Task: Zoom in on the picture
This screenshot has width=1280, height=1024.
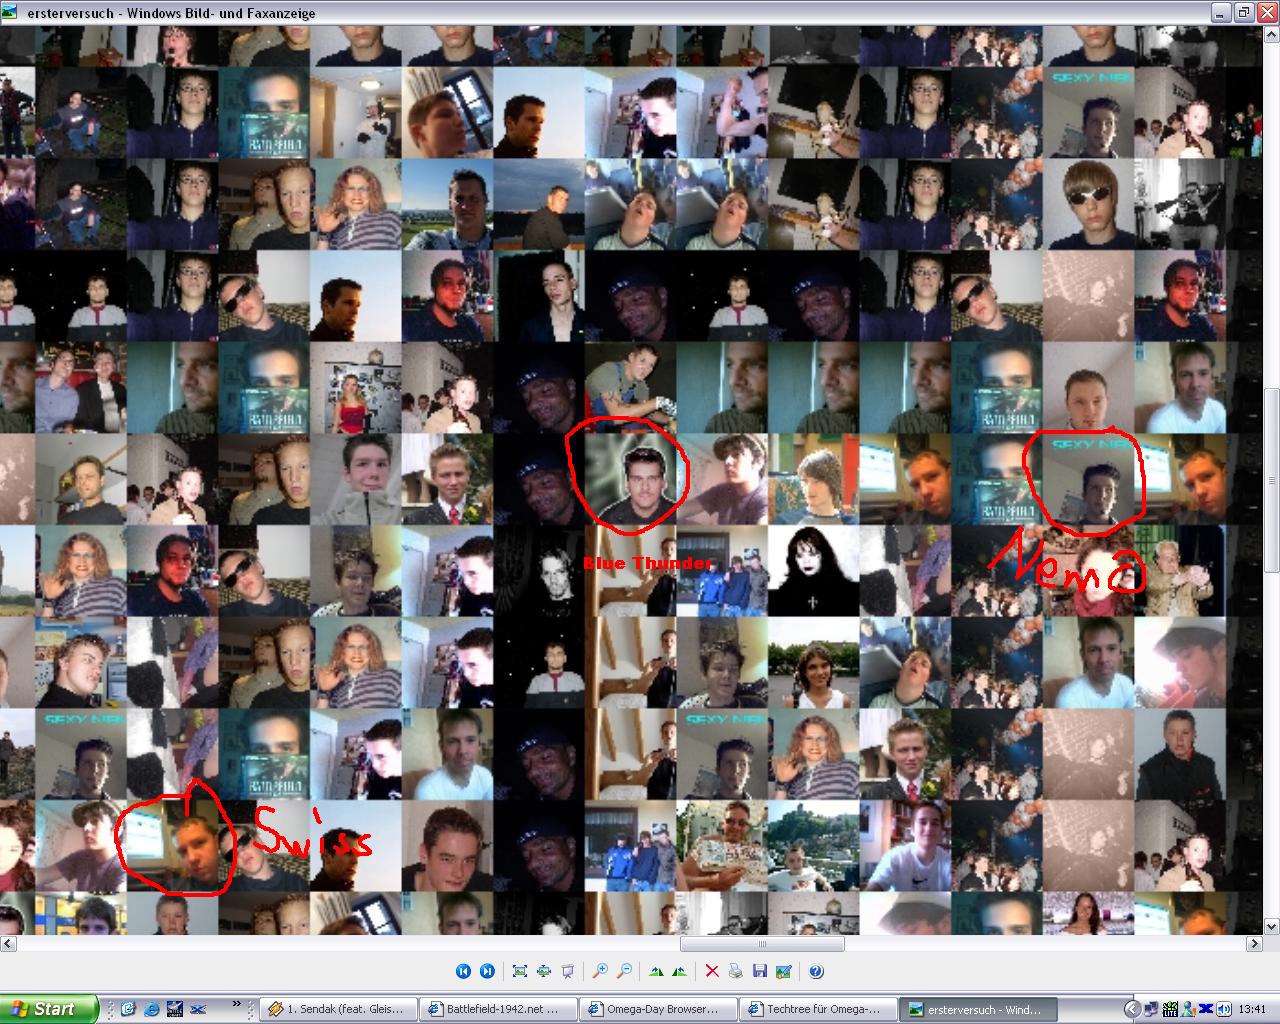Action: 600,971
